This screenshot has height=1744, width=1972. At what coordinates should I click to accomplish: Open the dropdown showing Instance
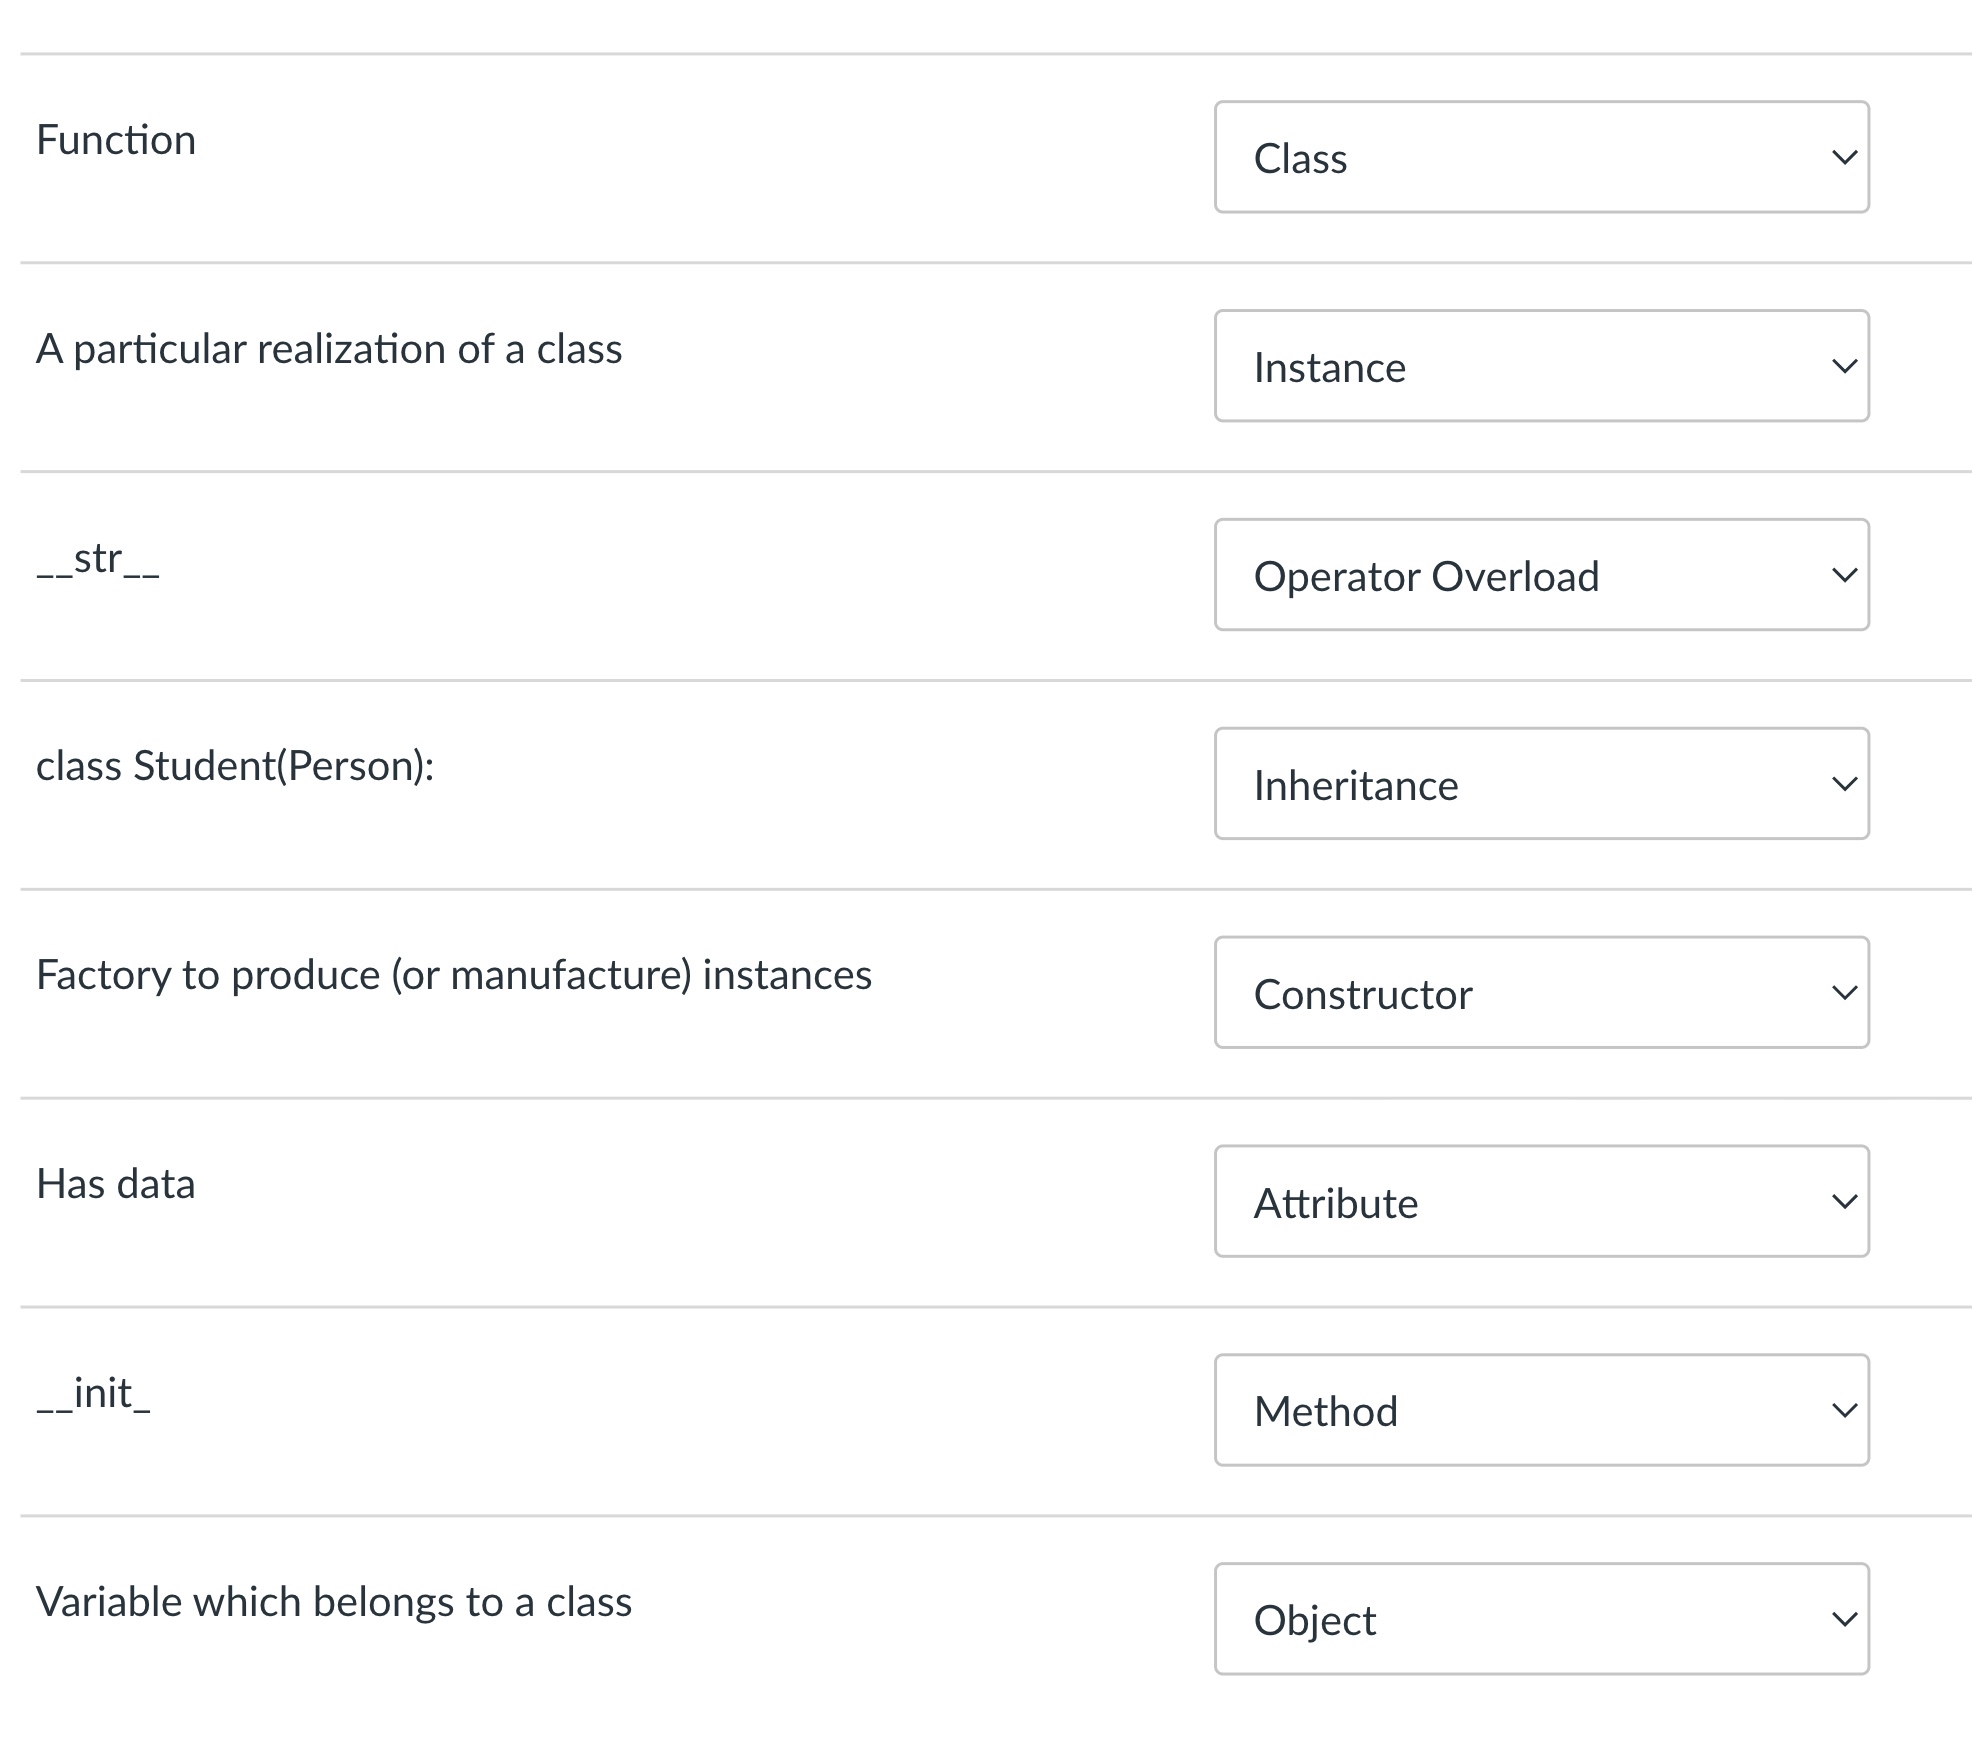tap(1540, 366)
